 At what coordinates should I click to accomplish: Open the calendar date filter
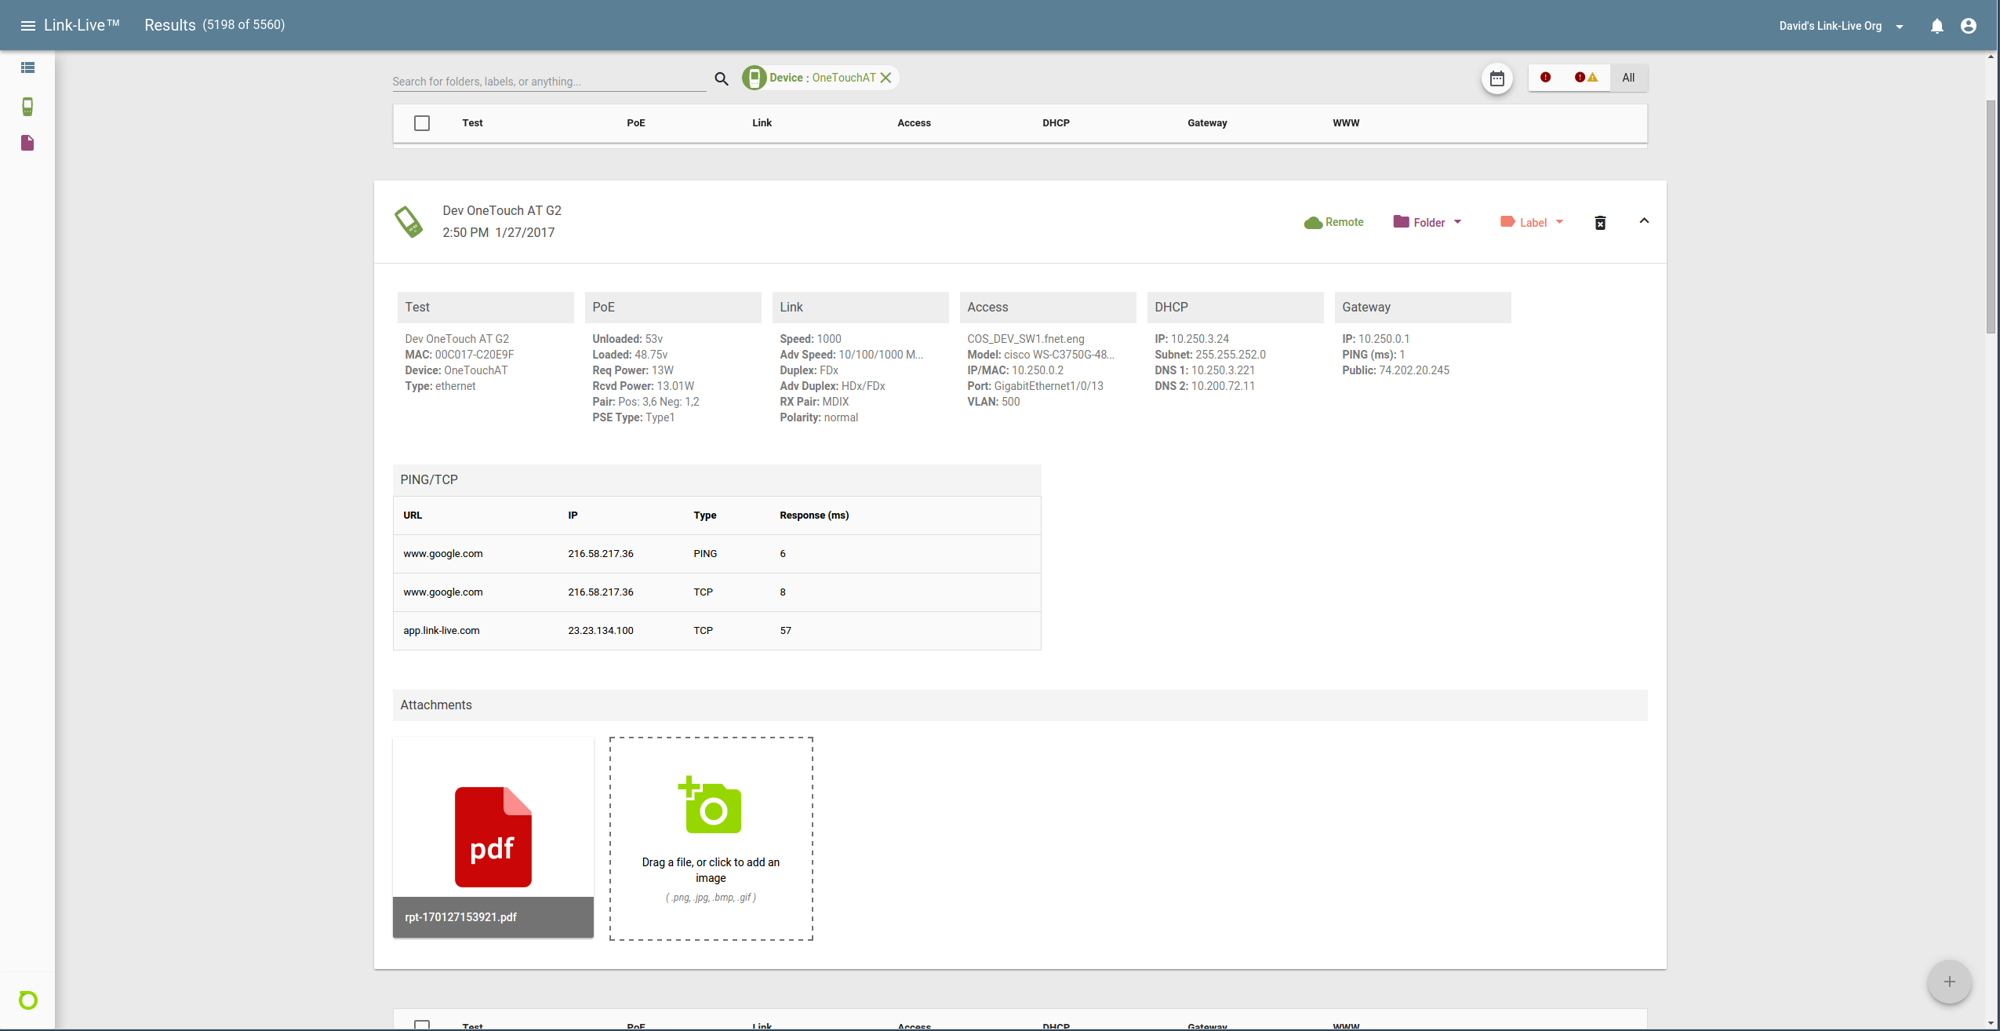point(1496,78)
